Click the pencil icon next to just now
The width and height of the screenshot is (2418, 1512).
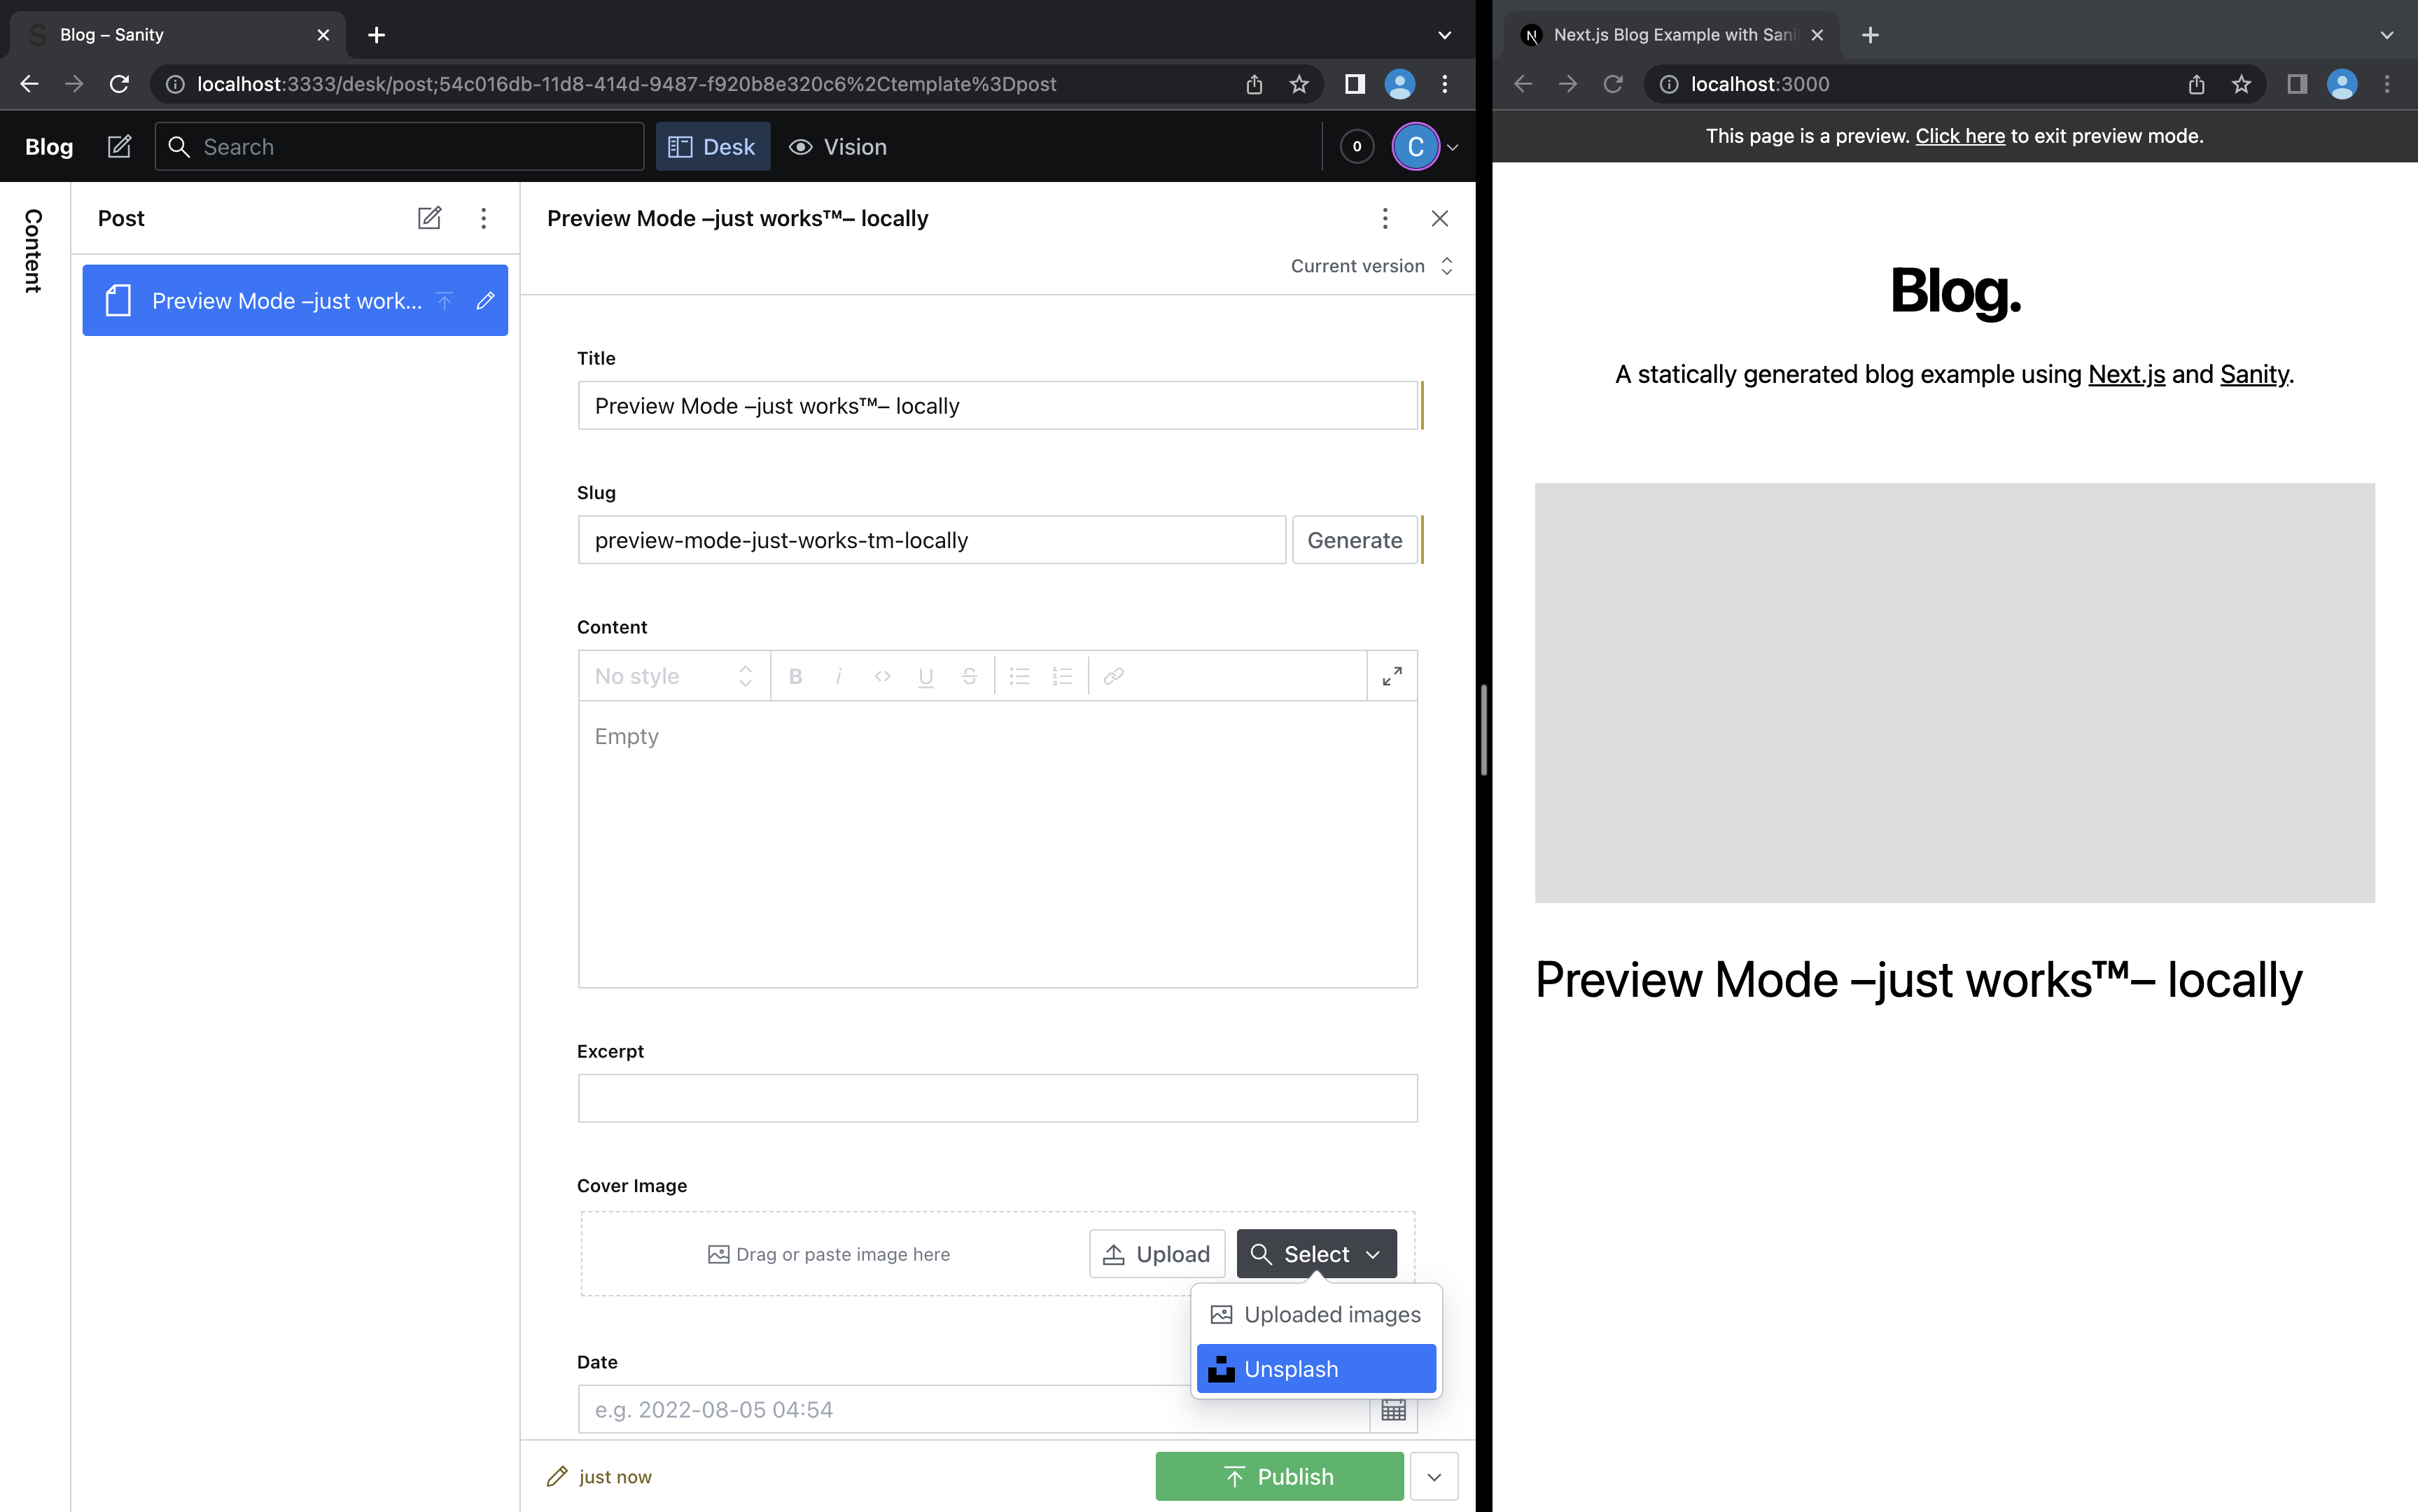click(557, 1476)
